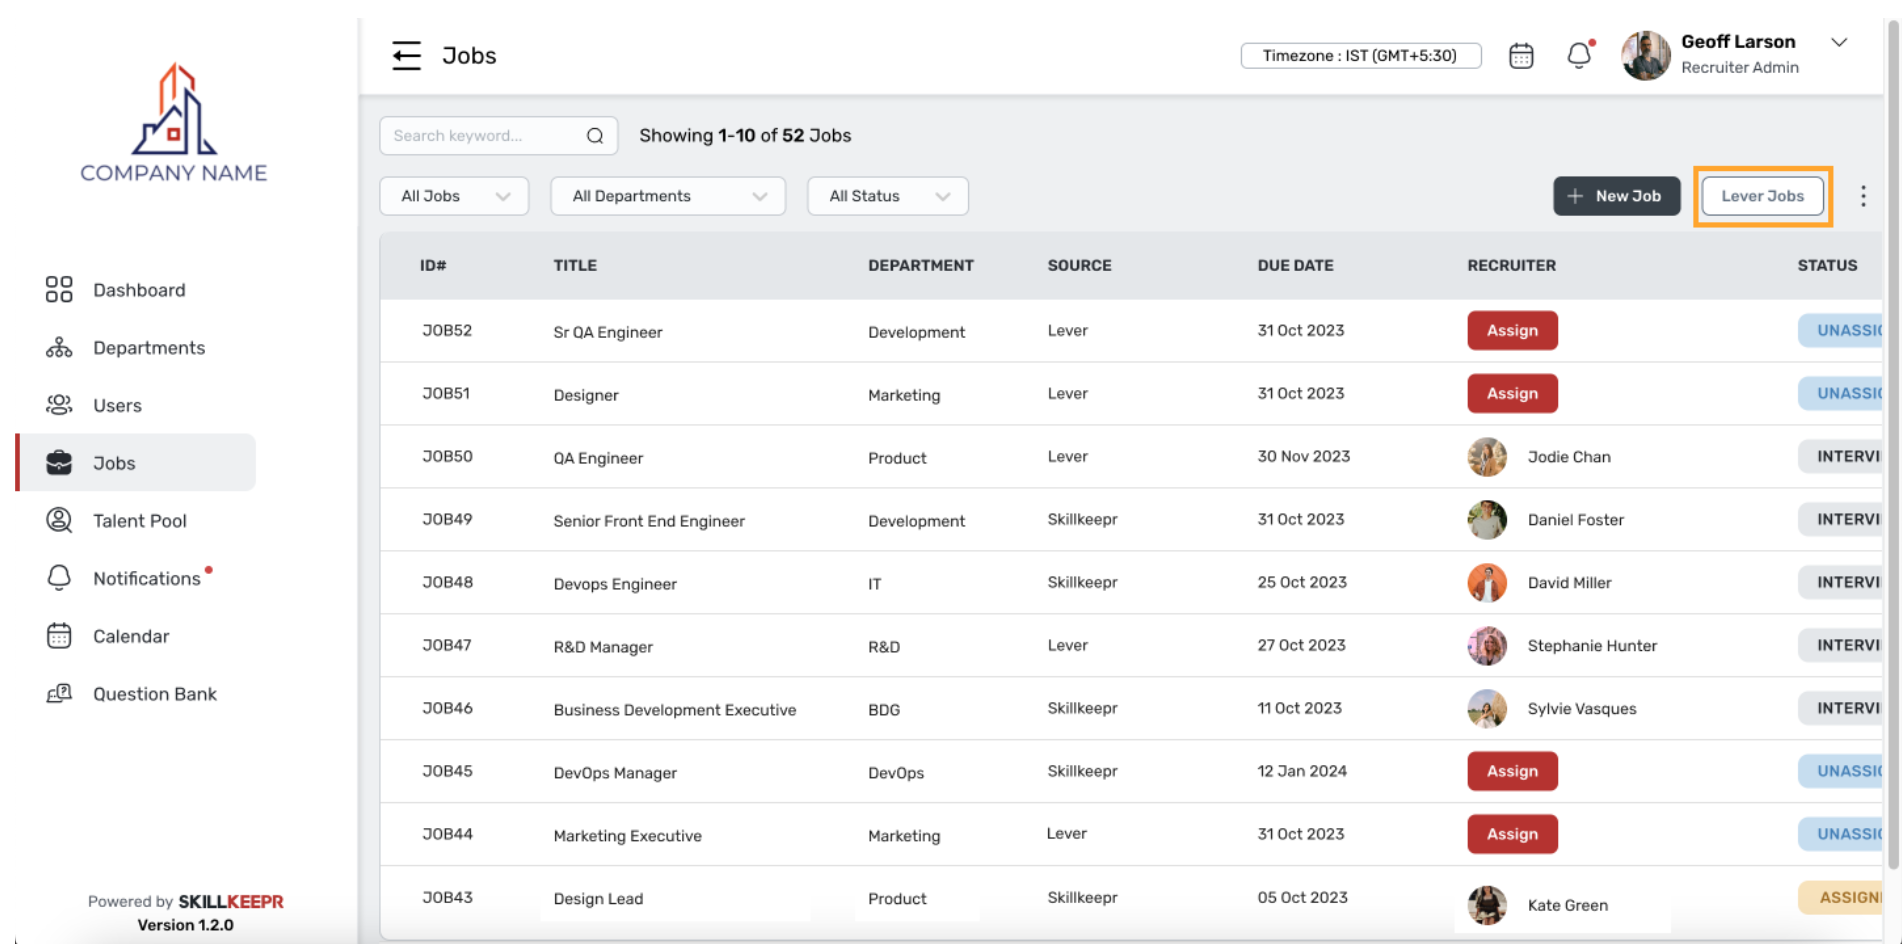The height and width of the screenshot is (944, 1902).
Task: Assign a recruiter to Sr QA Engineer
Action: tap(1511, 331)
